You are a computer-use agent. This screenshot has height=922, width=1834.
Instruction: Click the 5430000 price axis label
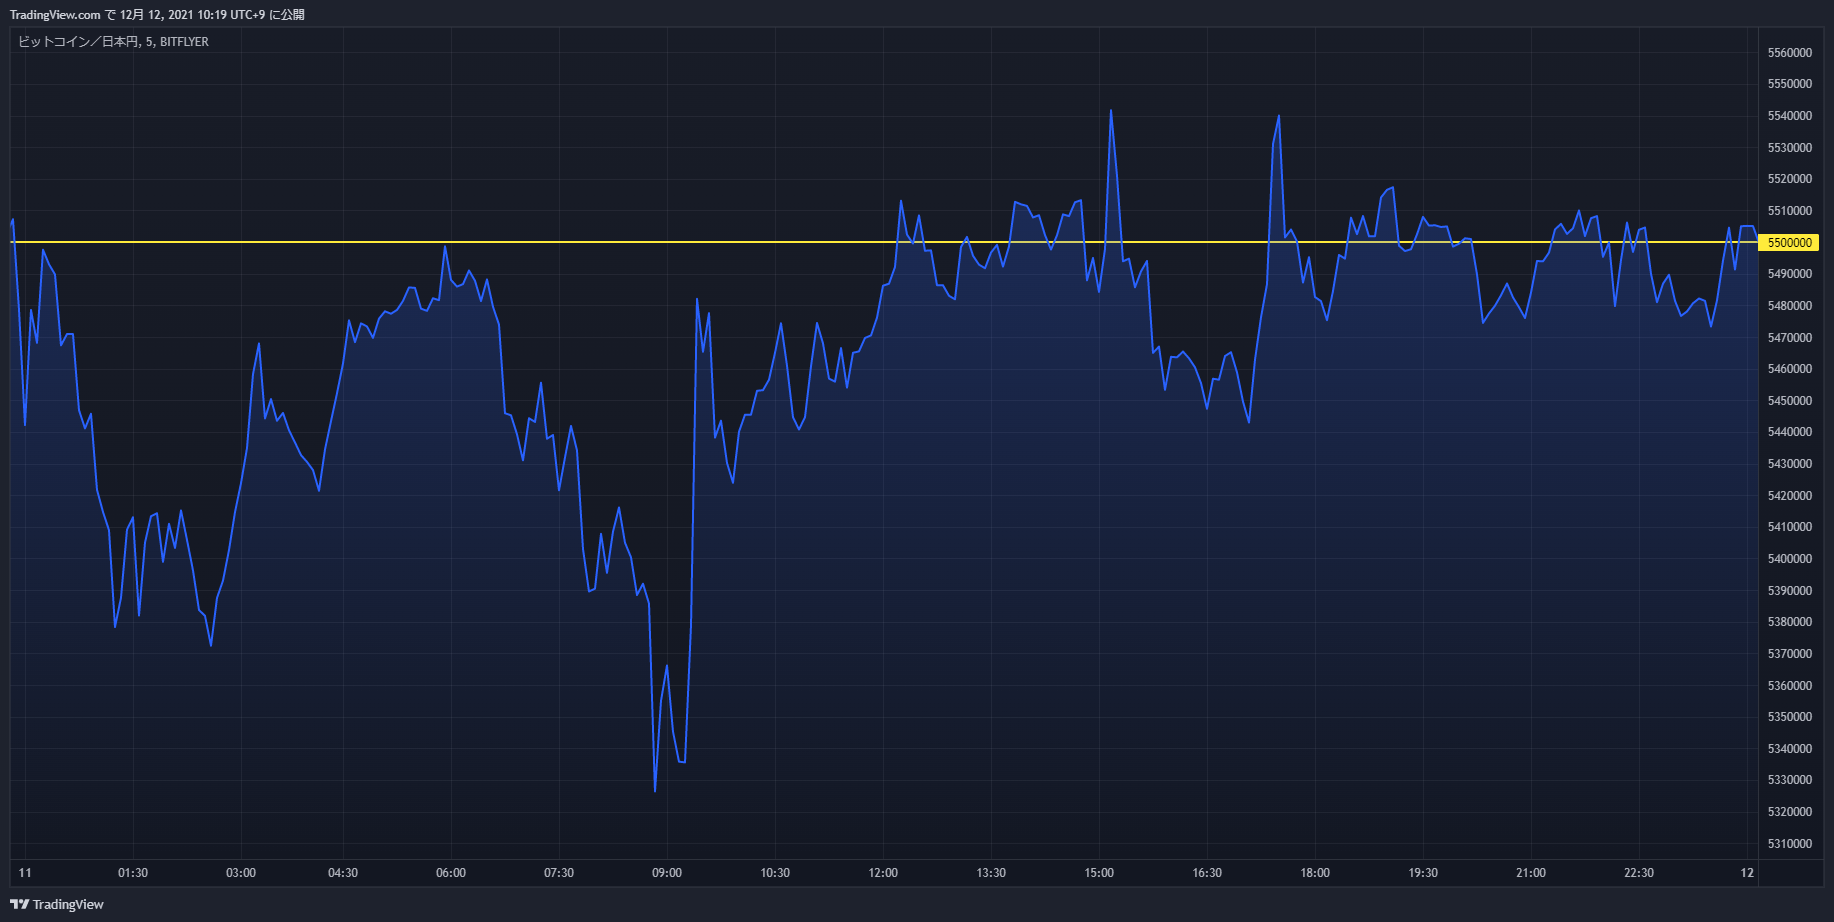click(x=1790, y=464)
